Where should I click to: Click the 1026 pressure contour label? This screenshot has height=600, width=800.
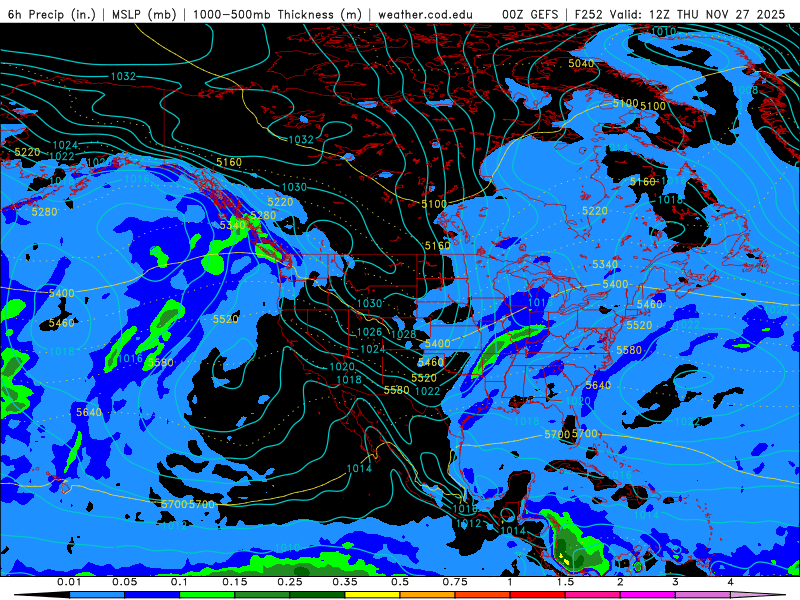[369, 332]
